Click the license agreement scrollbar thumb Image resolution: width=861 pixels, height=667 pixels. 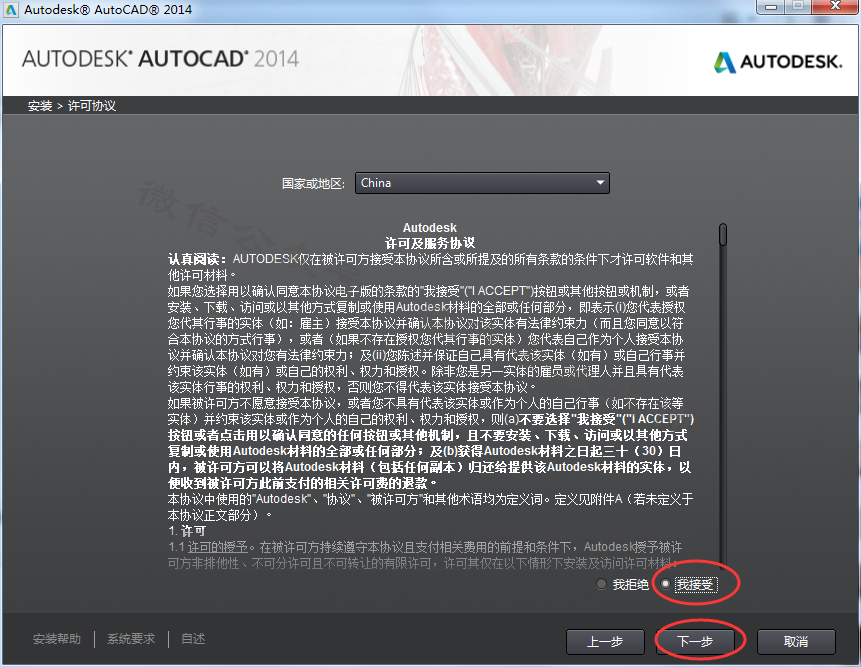pyautogui.click(x=723, y=234)
